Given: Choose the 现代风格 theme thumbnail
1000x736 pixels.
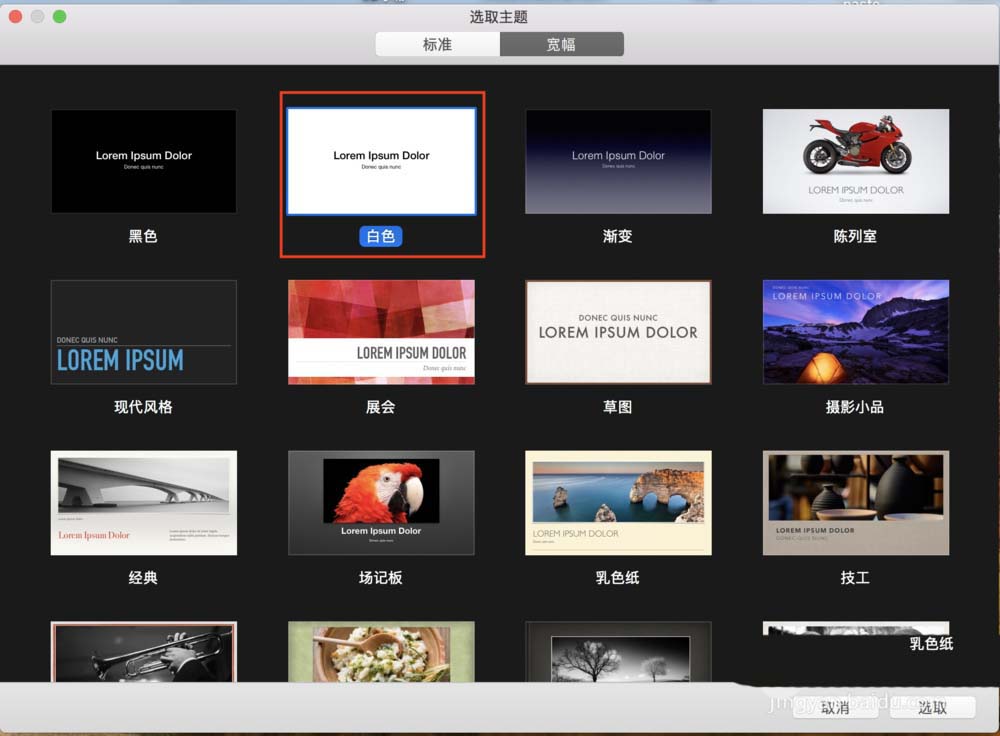Looking at the screenshot, I should (x=144, y=332).
